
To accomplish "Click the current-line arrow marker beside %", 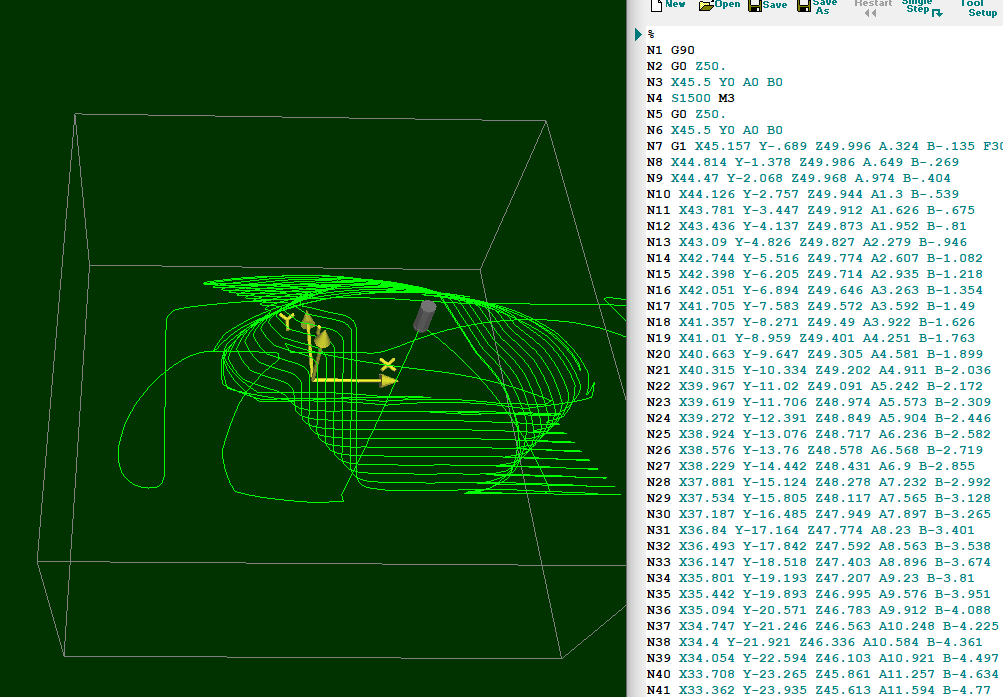I will pyautogui.click(x=638, y=34).
